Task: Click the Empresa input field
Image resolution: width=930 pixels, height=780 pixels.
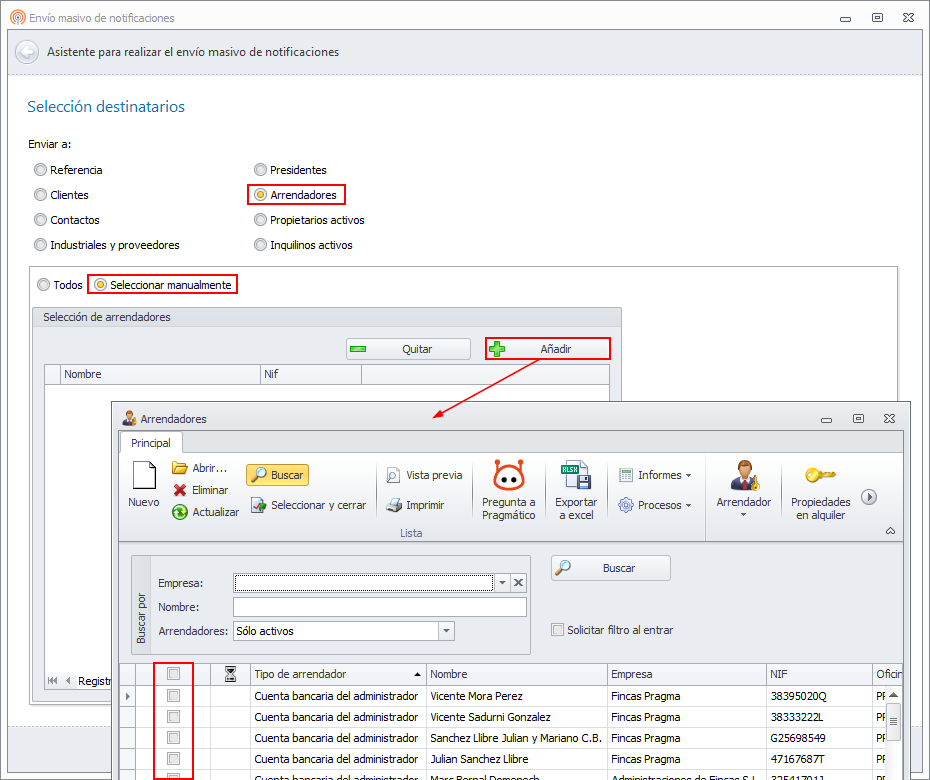Action: 364,582
